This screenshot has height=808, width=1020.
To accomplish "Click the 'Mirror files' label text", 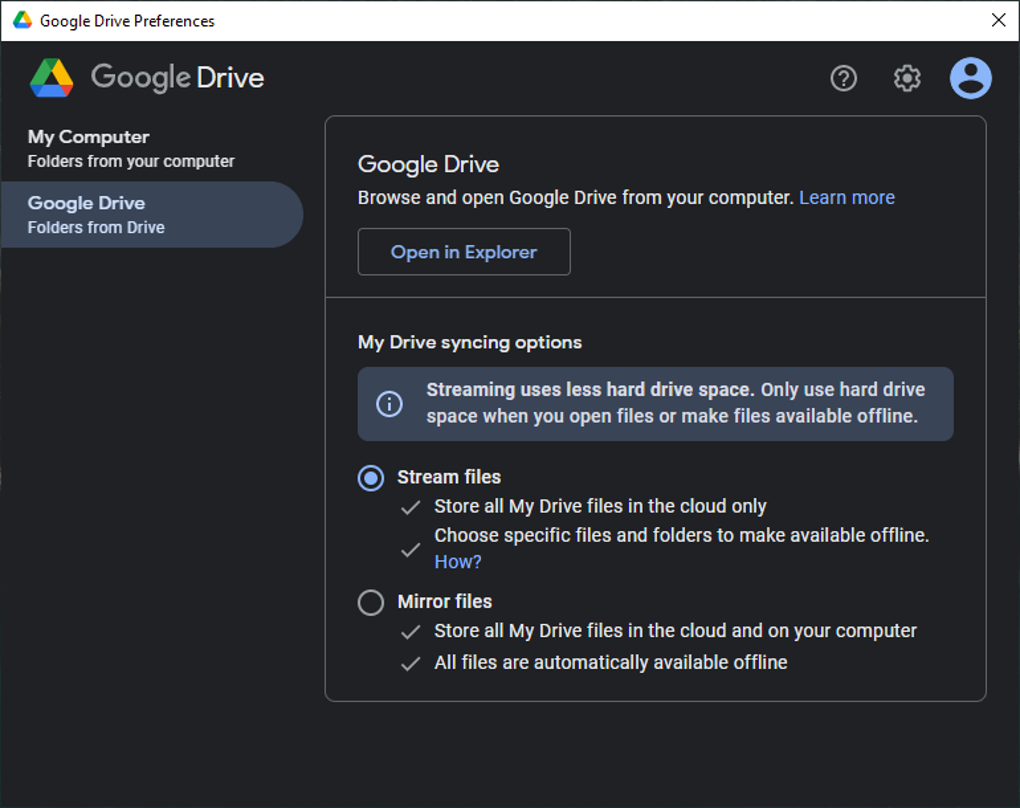I will coord(444,602).
